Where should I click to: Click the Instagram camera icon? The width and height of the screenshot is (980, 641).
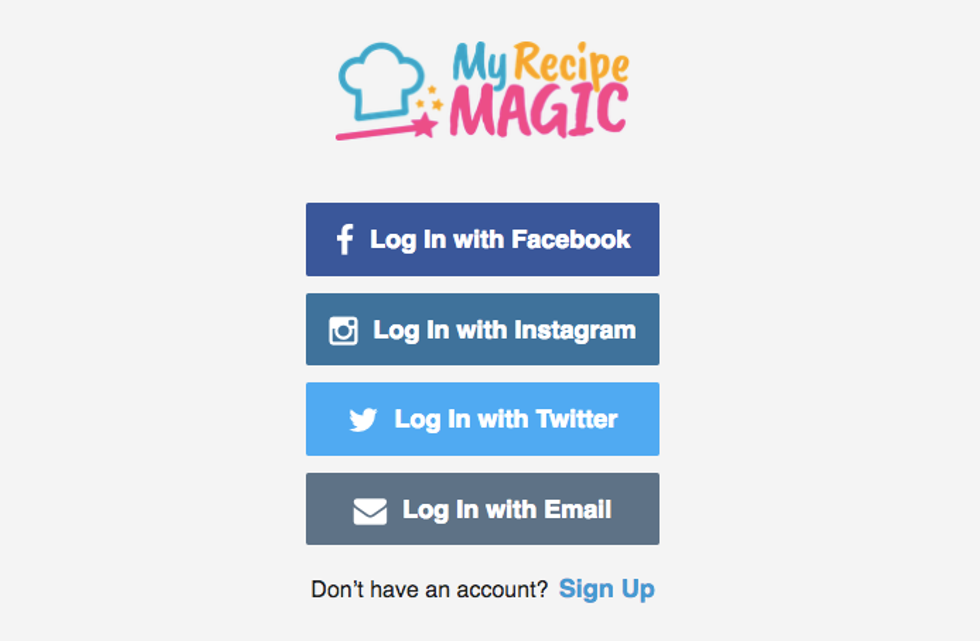(x=343, y=330)
